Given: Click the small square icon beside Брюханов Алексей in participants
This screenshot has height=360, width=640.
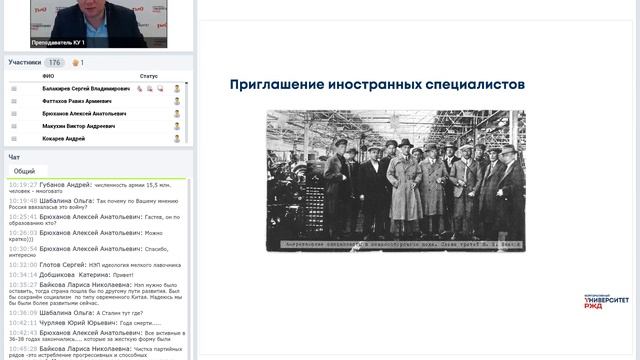Looking at the screenshot, I should click(14, 114).
